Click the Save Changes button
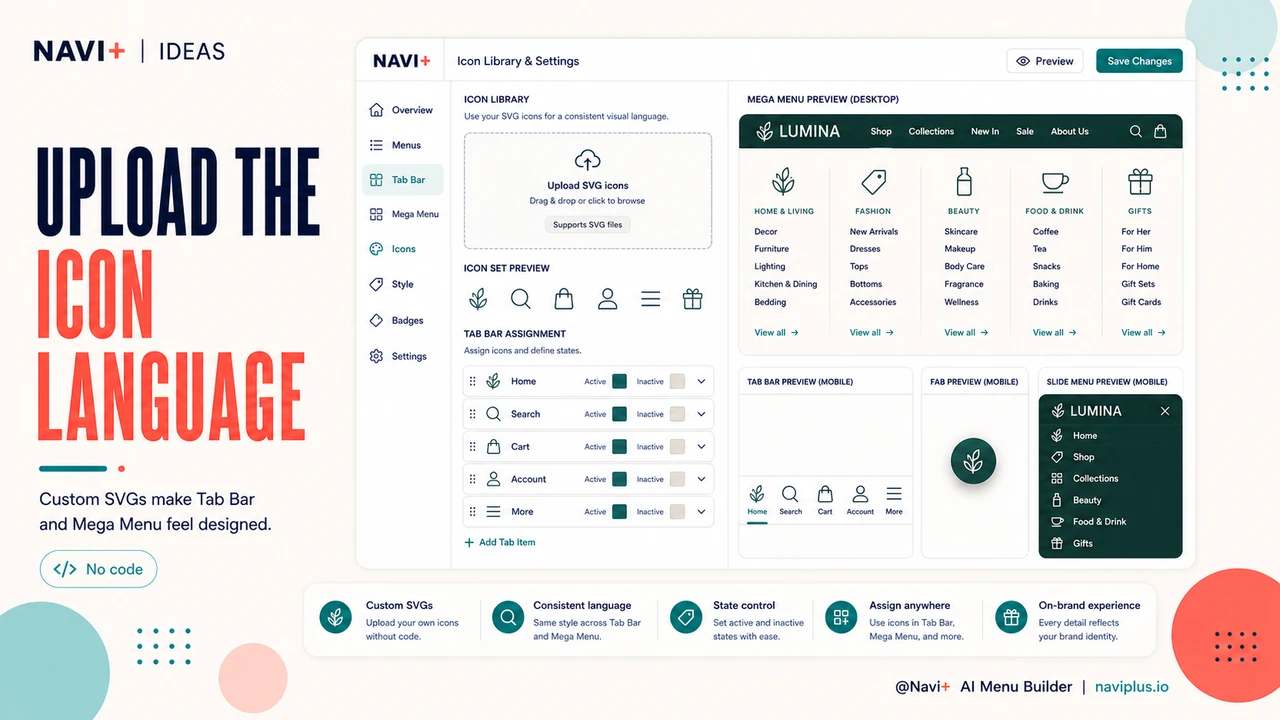Viewport: 1280px width, 720px height. pyautogui.click(x=1139, y=61)
